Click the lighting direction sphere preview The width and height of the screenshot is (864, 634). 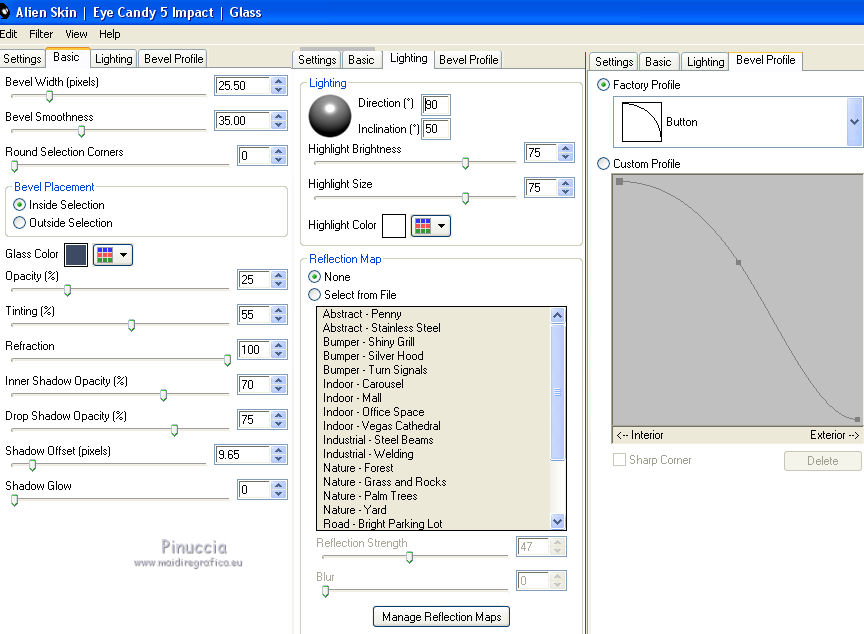click(329, 116)
